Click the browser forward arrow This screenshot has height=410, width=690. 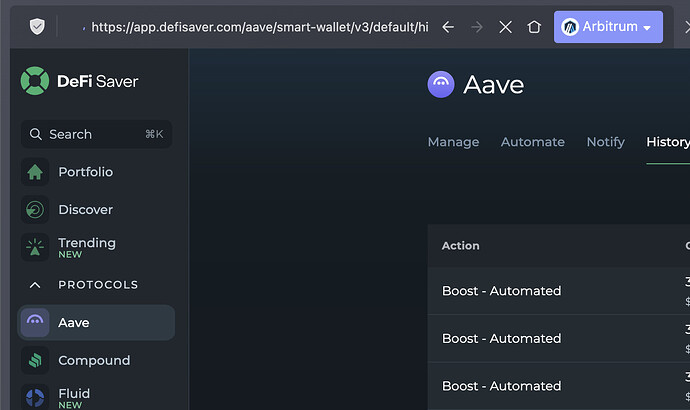click(x=477, y=27)
